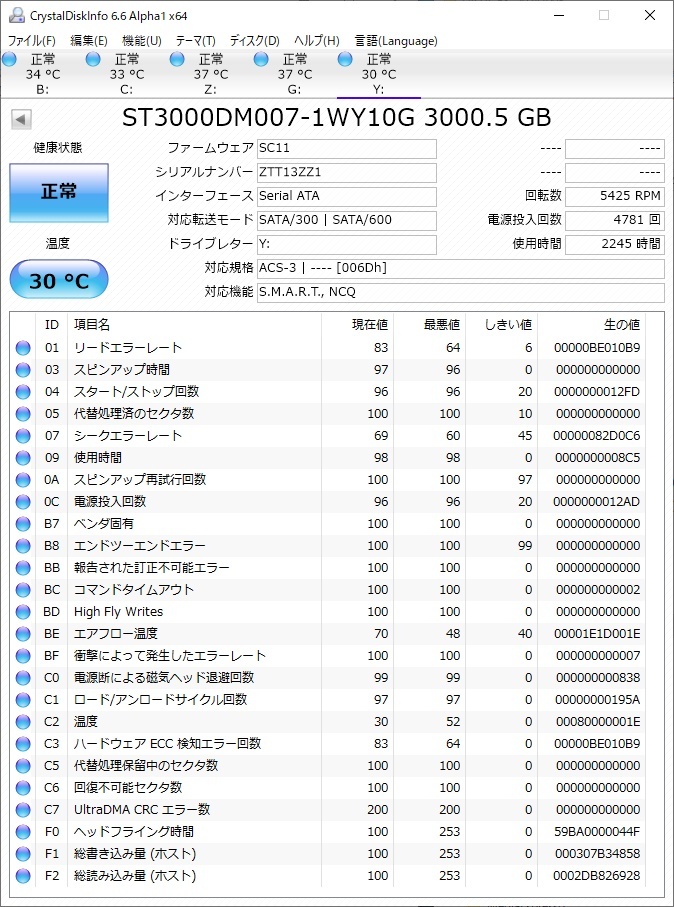Click status orb for ID C2 温度
Viewport: 674px width, 907px height.
tap(23, 721)
